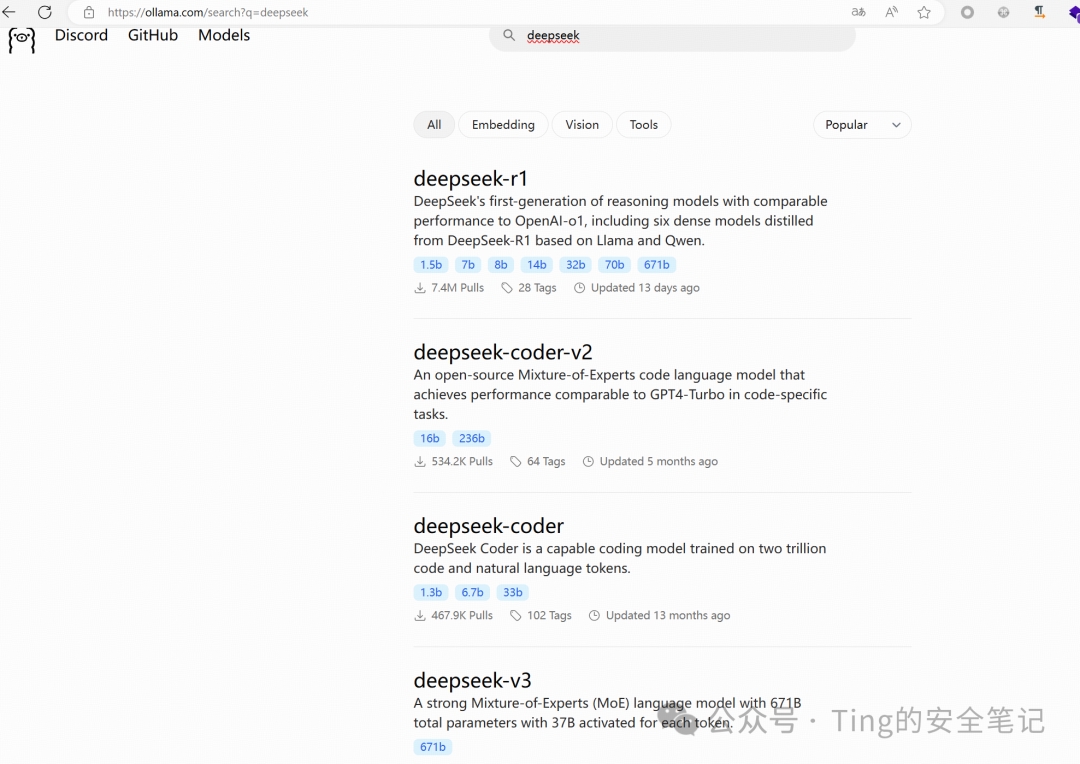This screenshot has height=764, width=1080.
Task: Click the read aloud icon
Action: point(891,12)
